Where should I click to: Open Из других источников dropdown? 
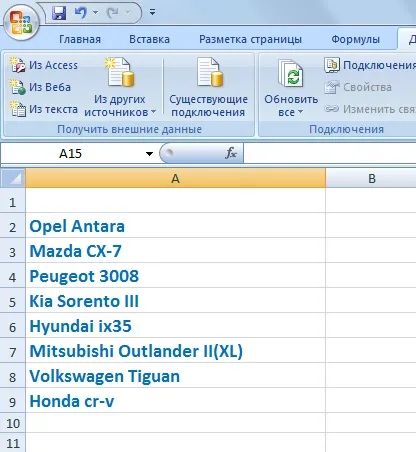tap(120, 87)
